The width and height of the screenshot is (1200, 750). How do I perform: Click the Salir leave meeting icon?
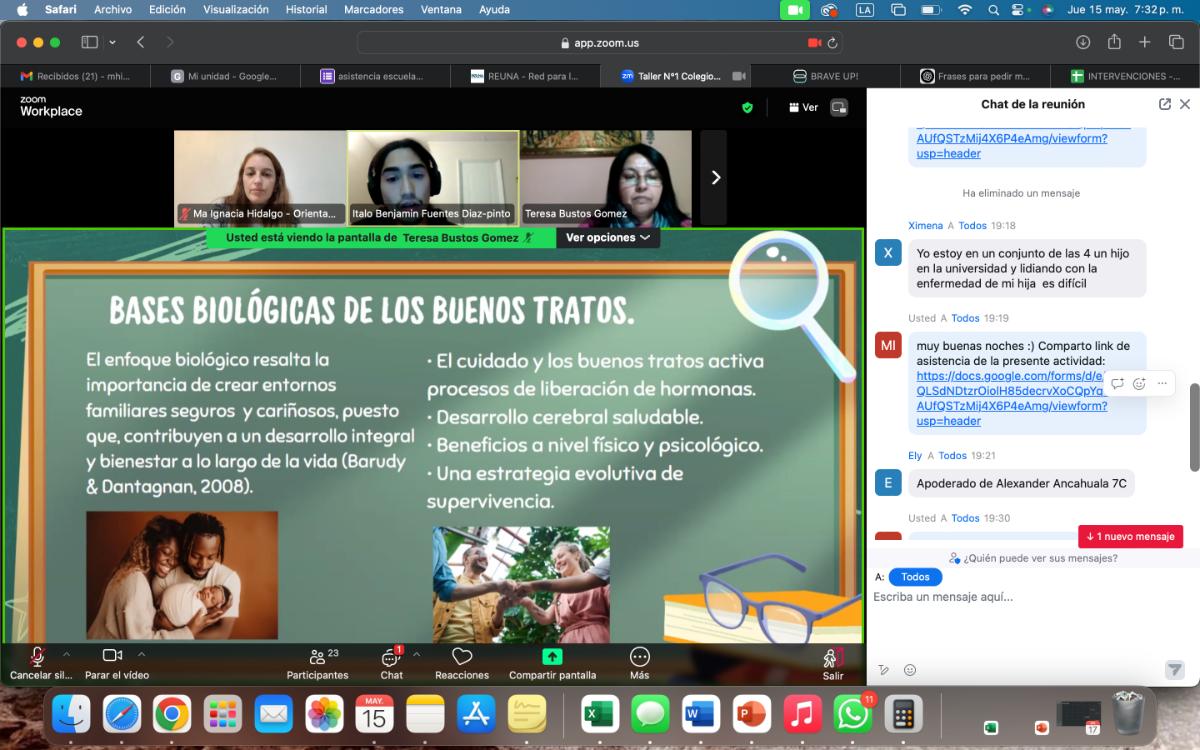832,657
